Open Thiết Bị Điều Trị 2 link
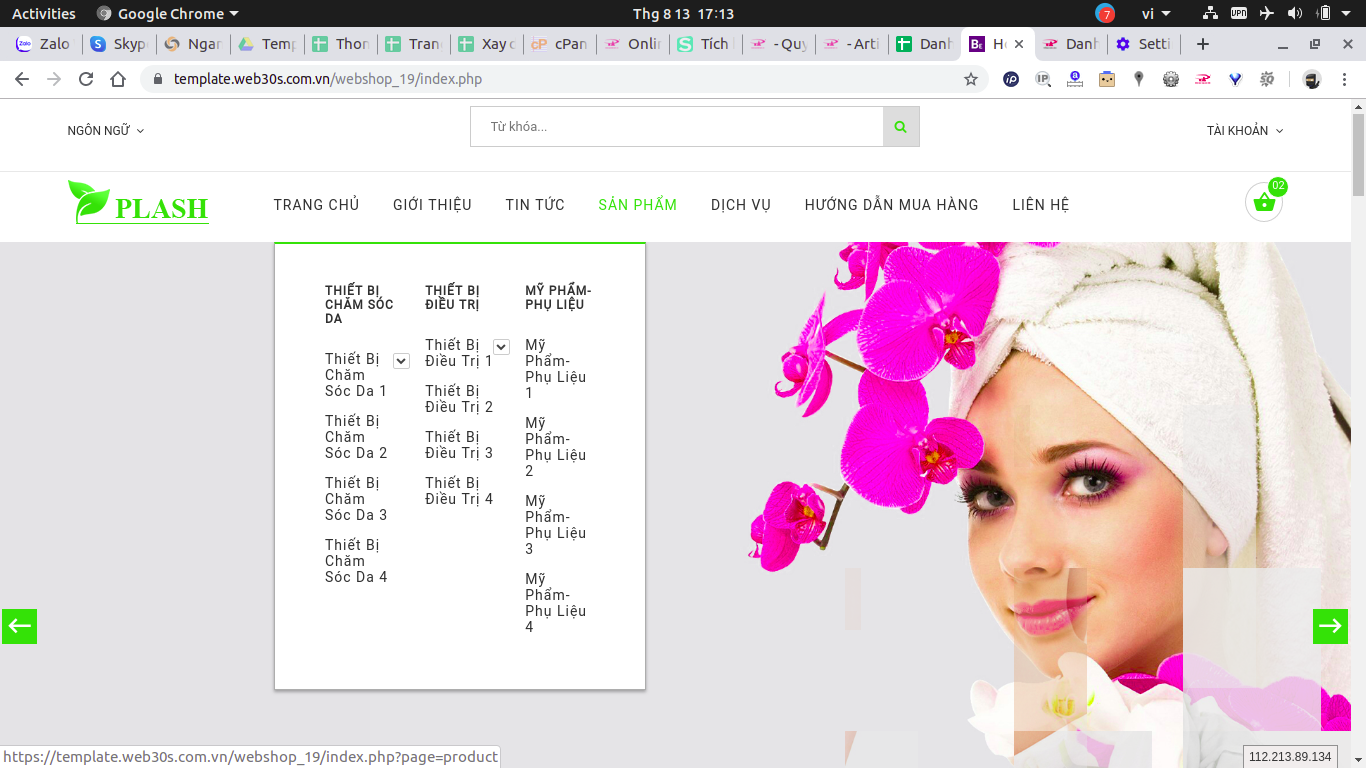Image resolution: width=1366 pixels, height=768 pixels. 459,399
